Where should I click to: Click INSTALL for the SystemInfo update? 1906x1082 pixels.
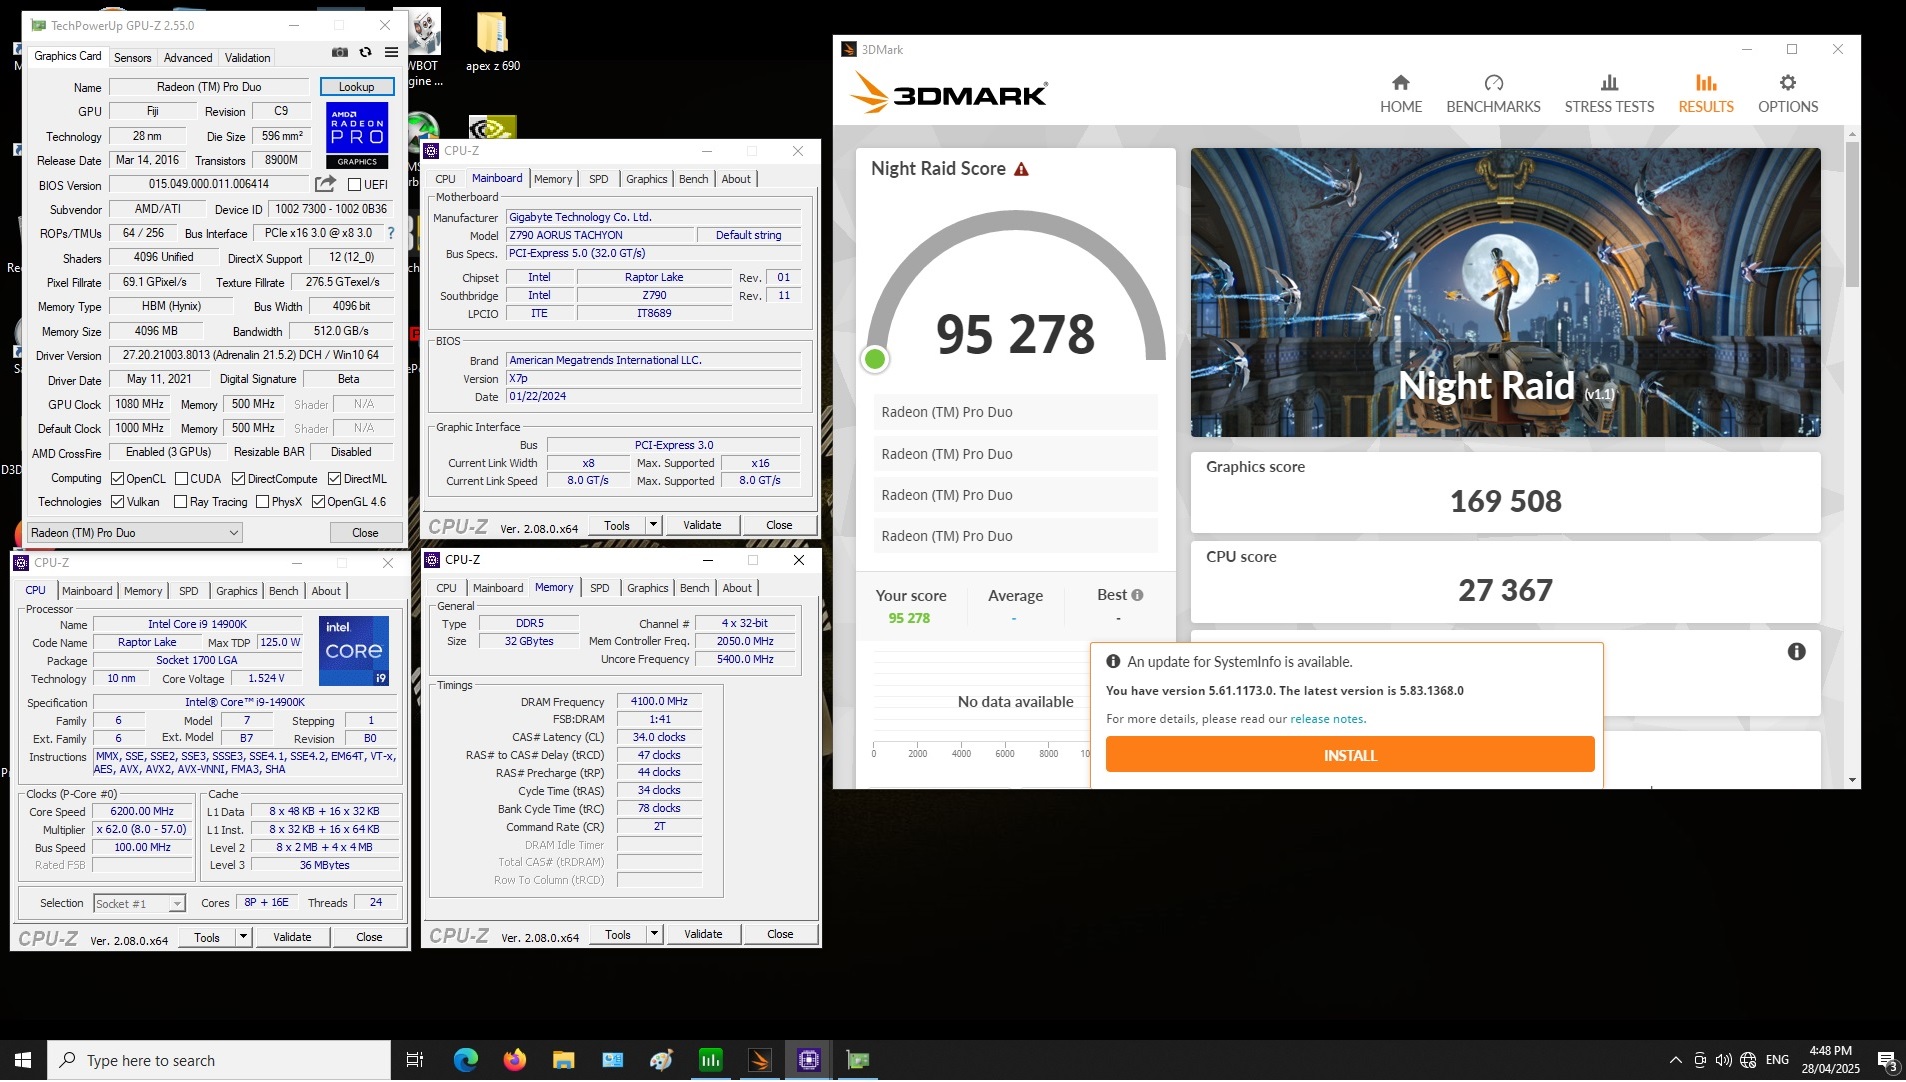[1349, 756]
